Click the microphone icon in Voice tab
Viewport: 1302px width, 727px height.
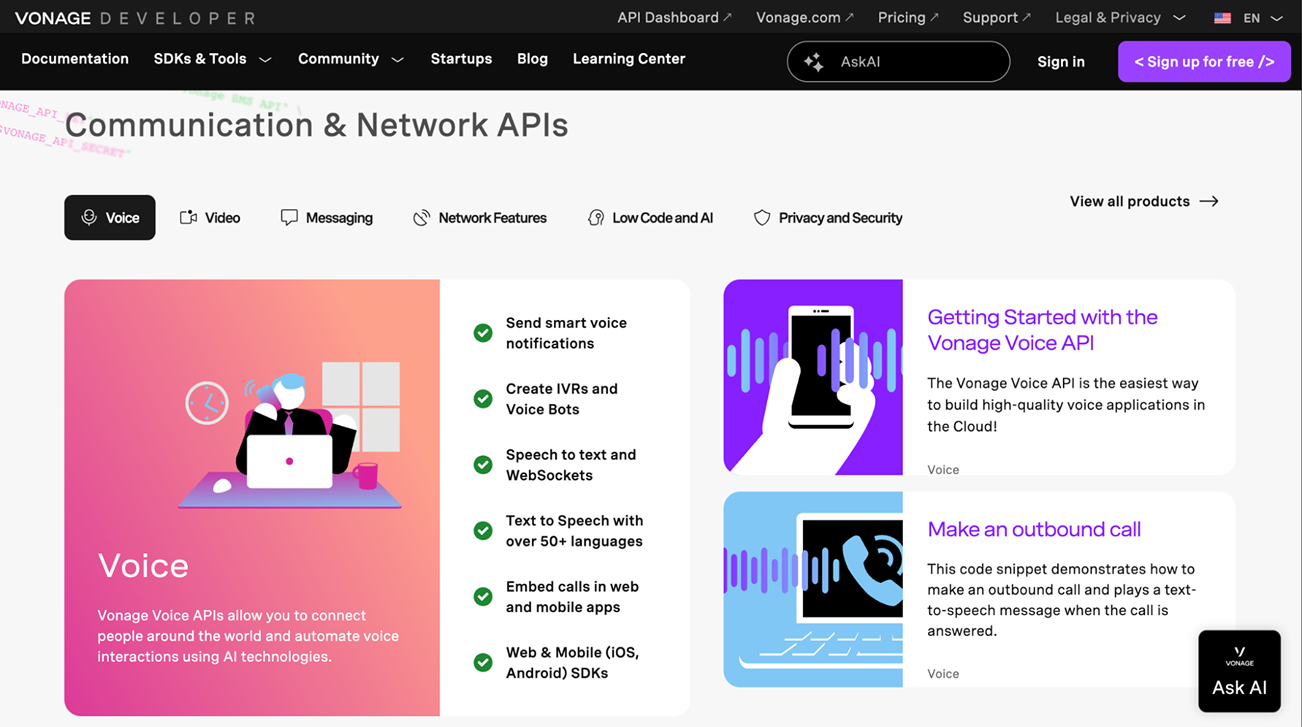(89, 217)
